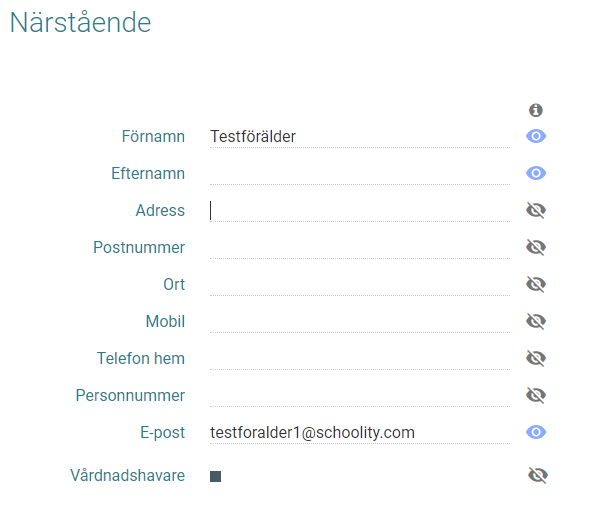
Task: Unhide the Personnummer field
Action: pos(536,395)
